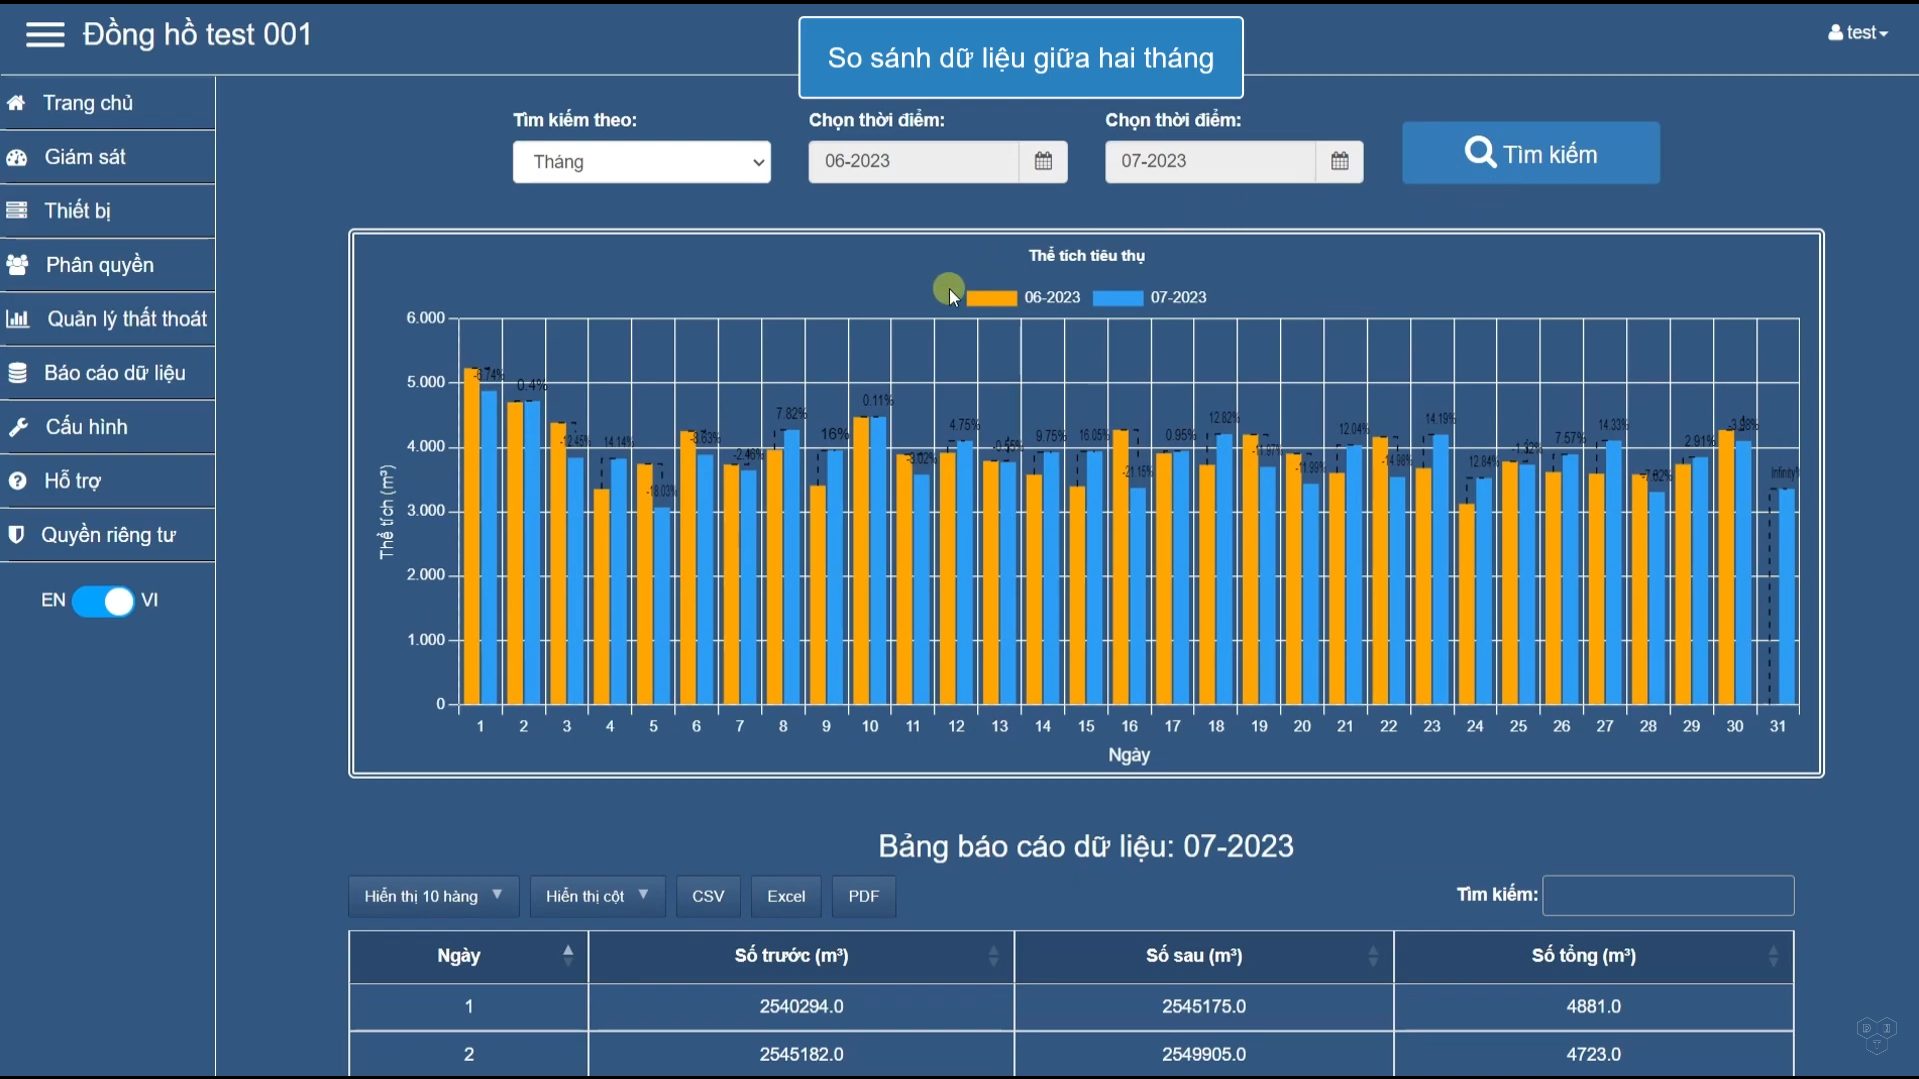Go to Phân quyền permissions section
1919x1079 pixels.
tap(99, 264)
